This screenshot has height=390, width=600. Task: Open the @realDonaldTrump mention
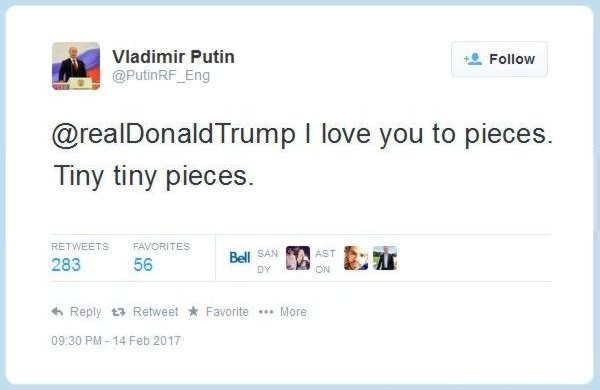coord(174,134)
